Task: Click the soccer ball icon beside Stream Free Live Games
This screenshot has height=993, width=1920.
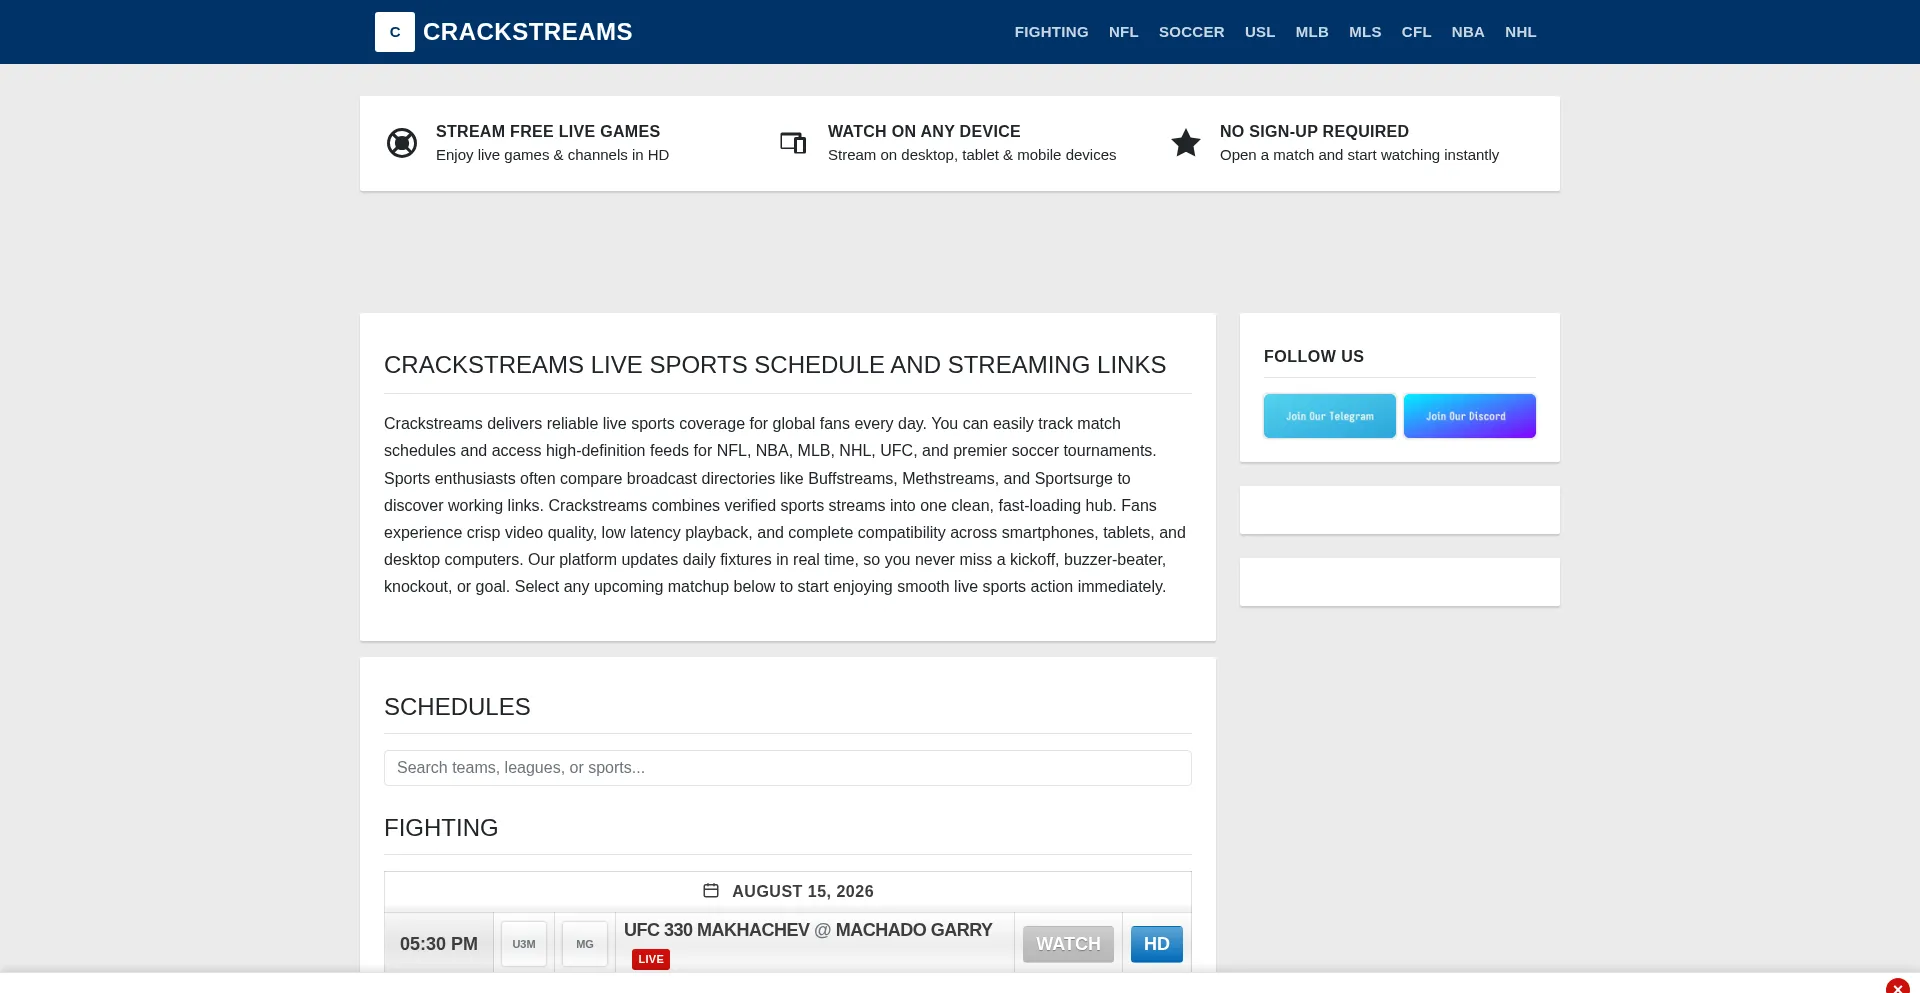Action: [x=402, y=143]
